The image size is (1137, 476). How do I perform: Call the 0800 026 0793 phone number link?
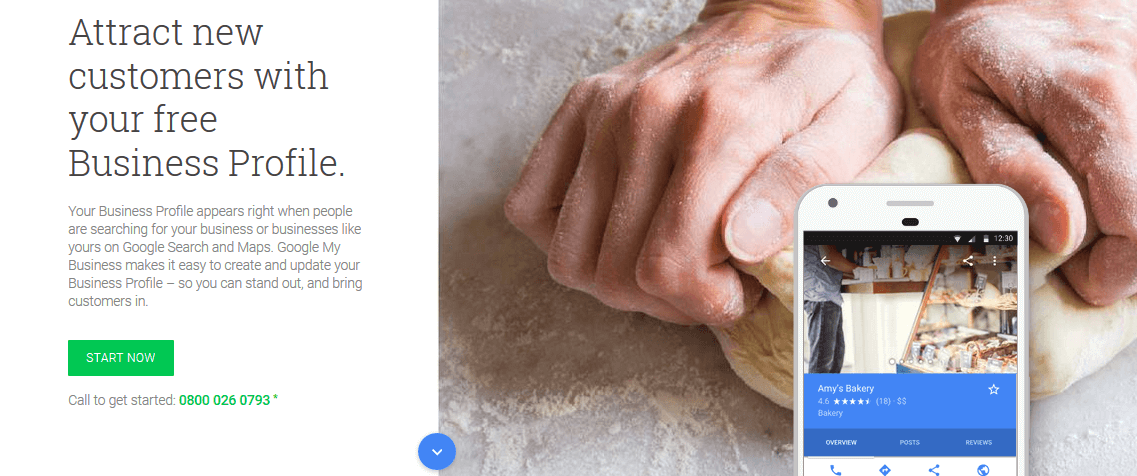[225, 400]
